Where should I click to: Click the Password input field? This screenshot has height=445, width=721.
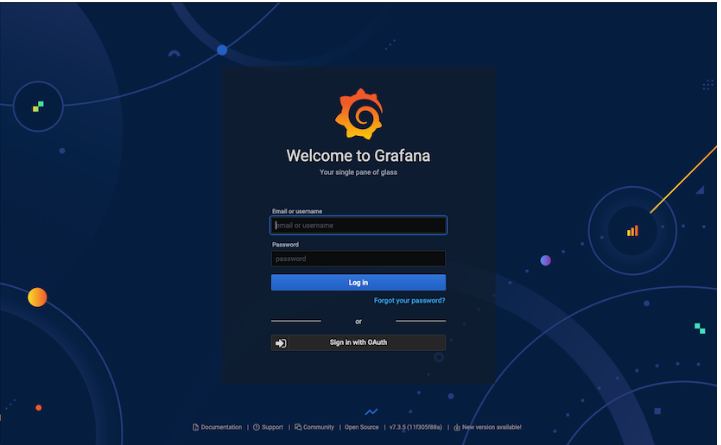click(358, 258)
